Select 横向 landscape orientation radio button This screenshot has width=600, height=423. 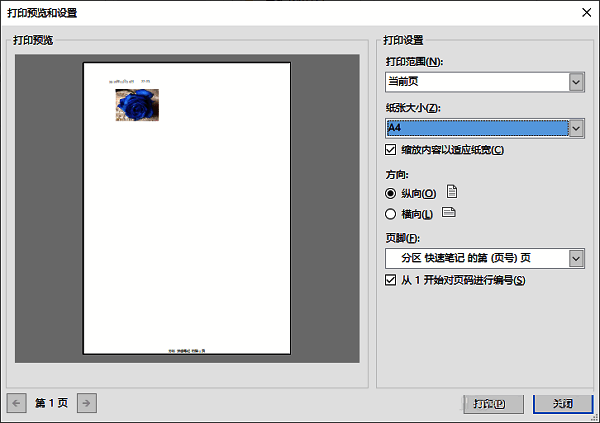point(391,214)
